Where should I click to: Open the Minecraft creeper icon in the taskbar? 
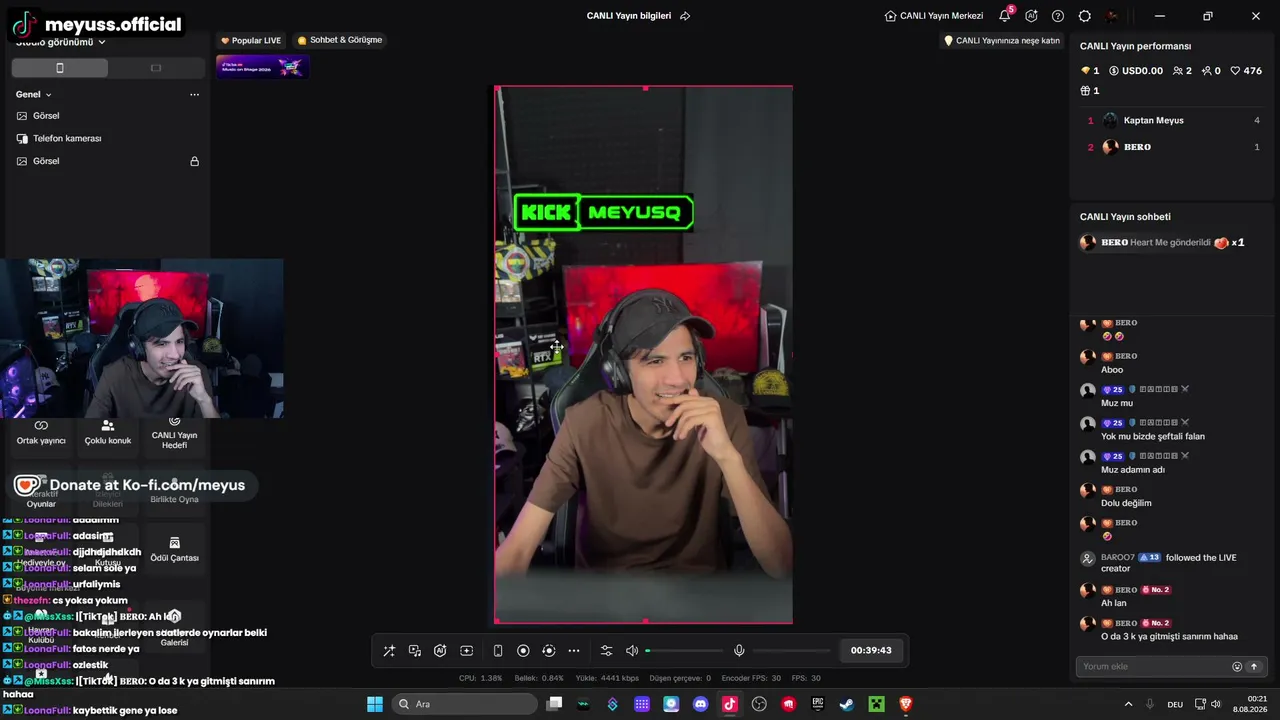click(x=877, y=704)
